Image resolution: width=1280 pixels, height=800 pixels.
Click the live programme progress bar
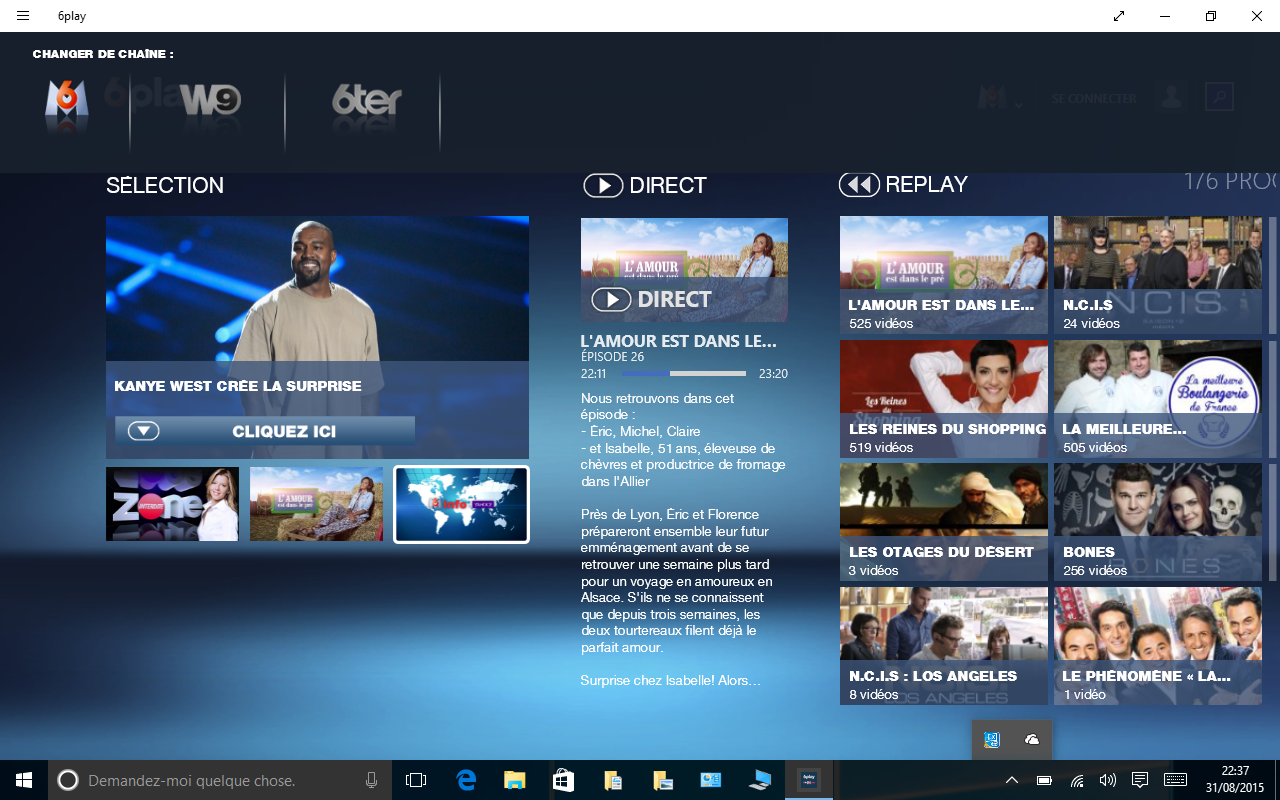683,374
